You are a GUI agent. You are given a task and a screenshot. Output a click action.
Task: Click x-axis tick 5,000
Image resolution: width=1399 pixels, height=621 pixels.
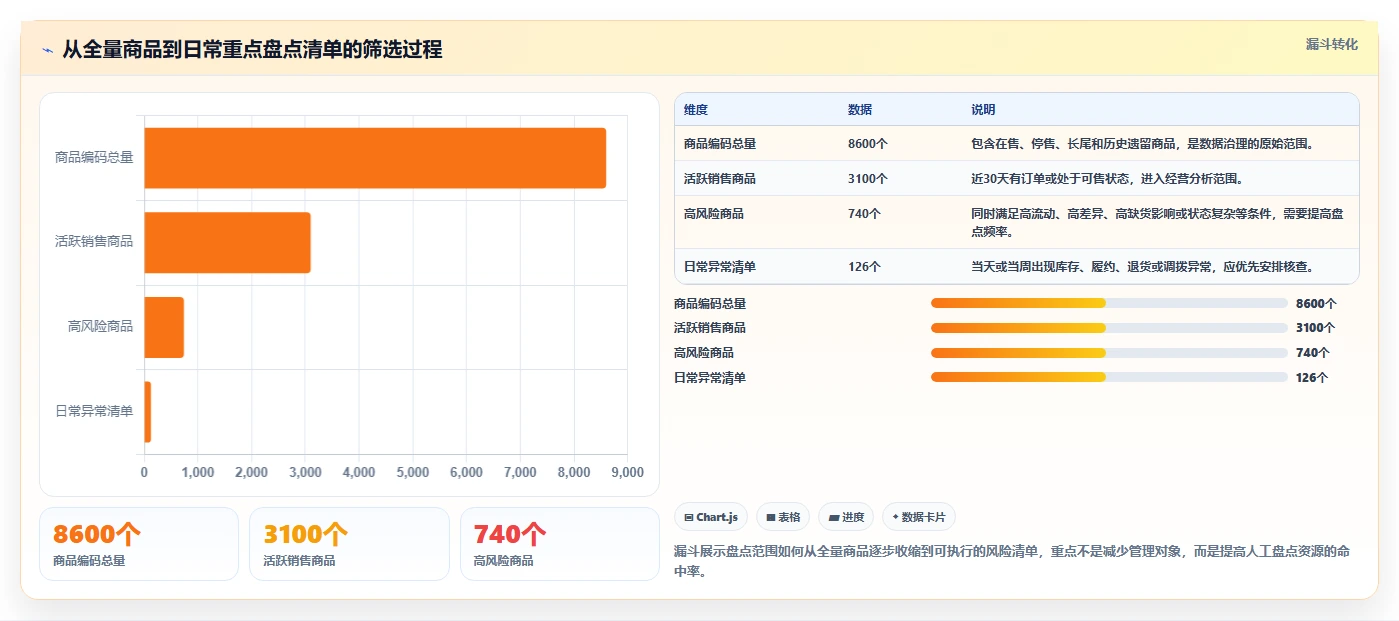click(x=413, y=473)
